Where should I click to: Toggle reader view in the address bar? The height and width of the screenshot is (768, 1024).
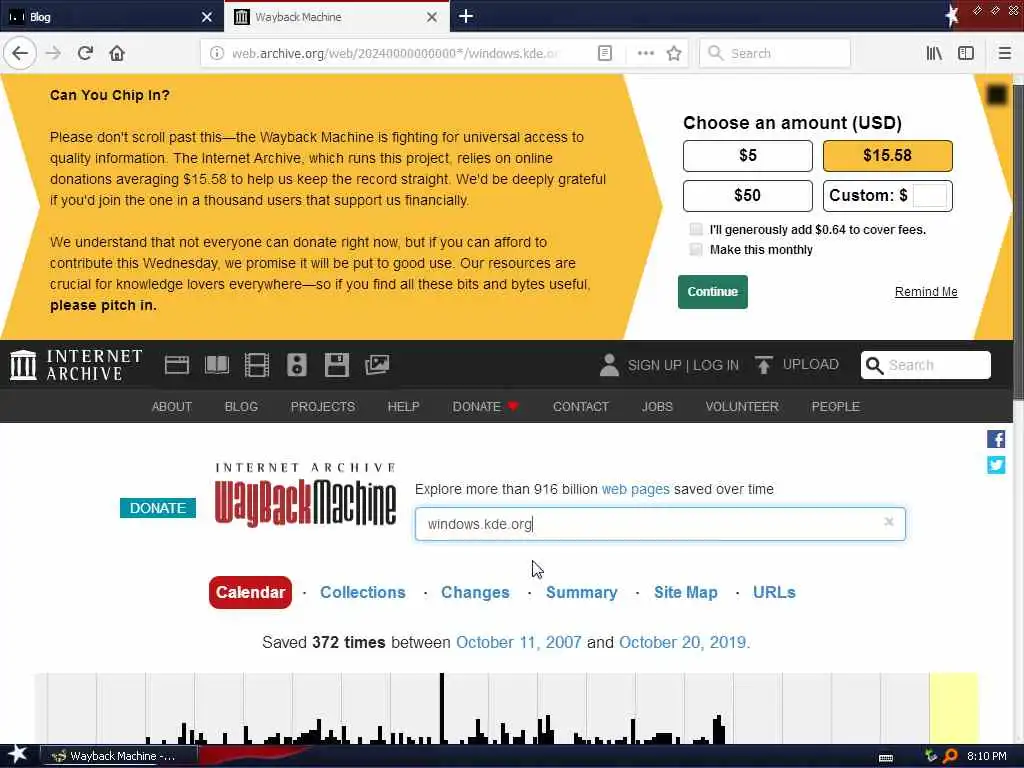(605, 53)
